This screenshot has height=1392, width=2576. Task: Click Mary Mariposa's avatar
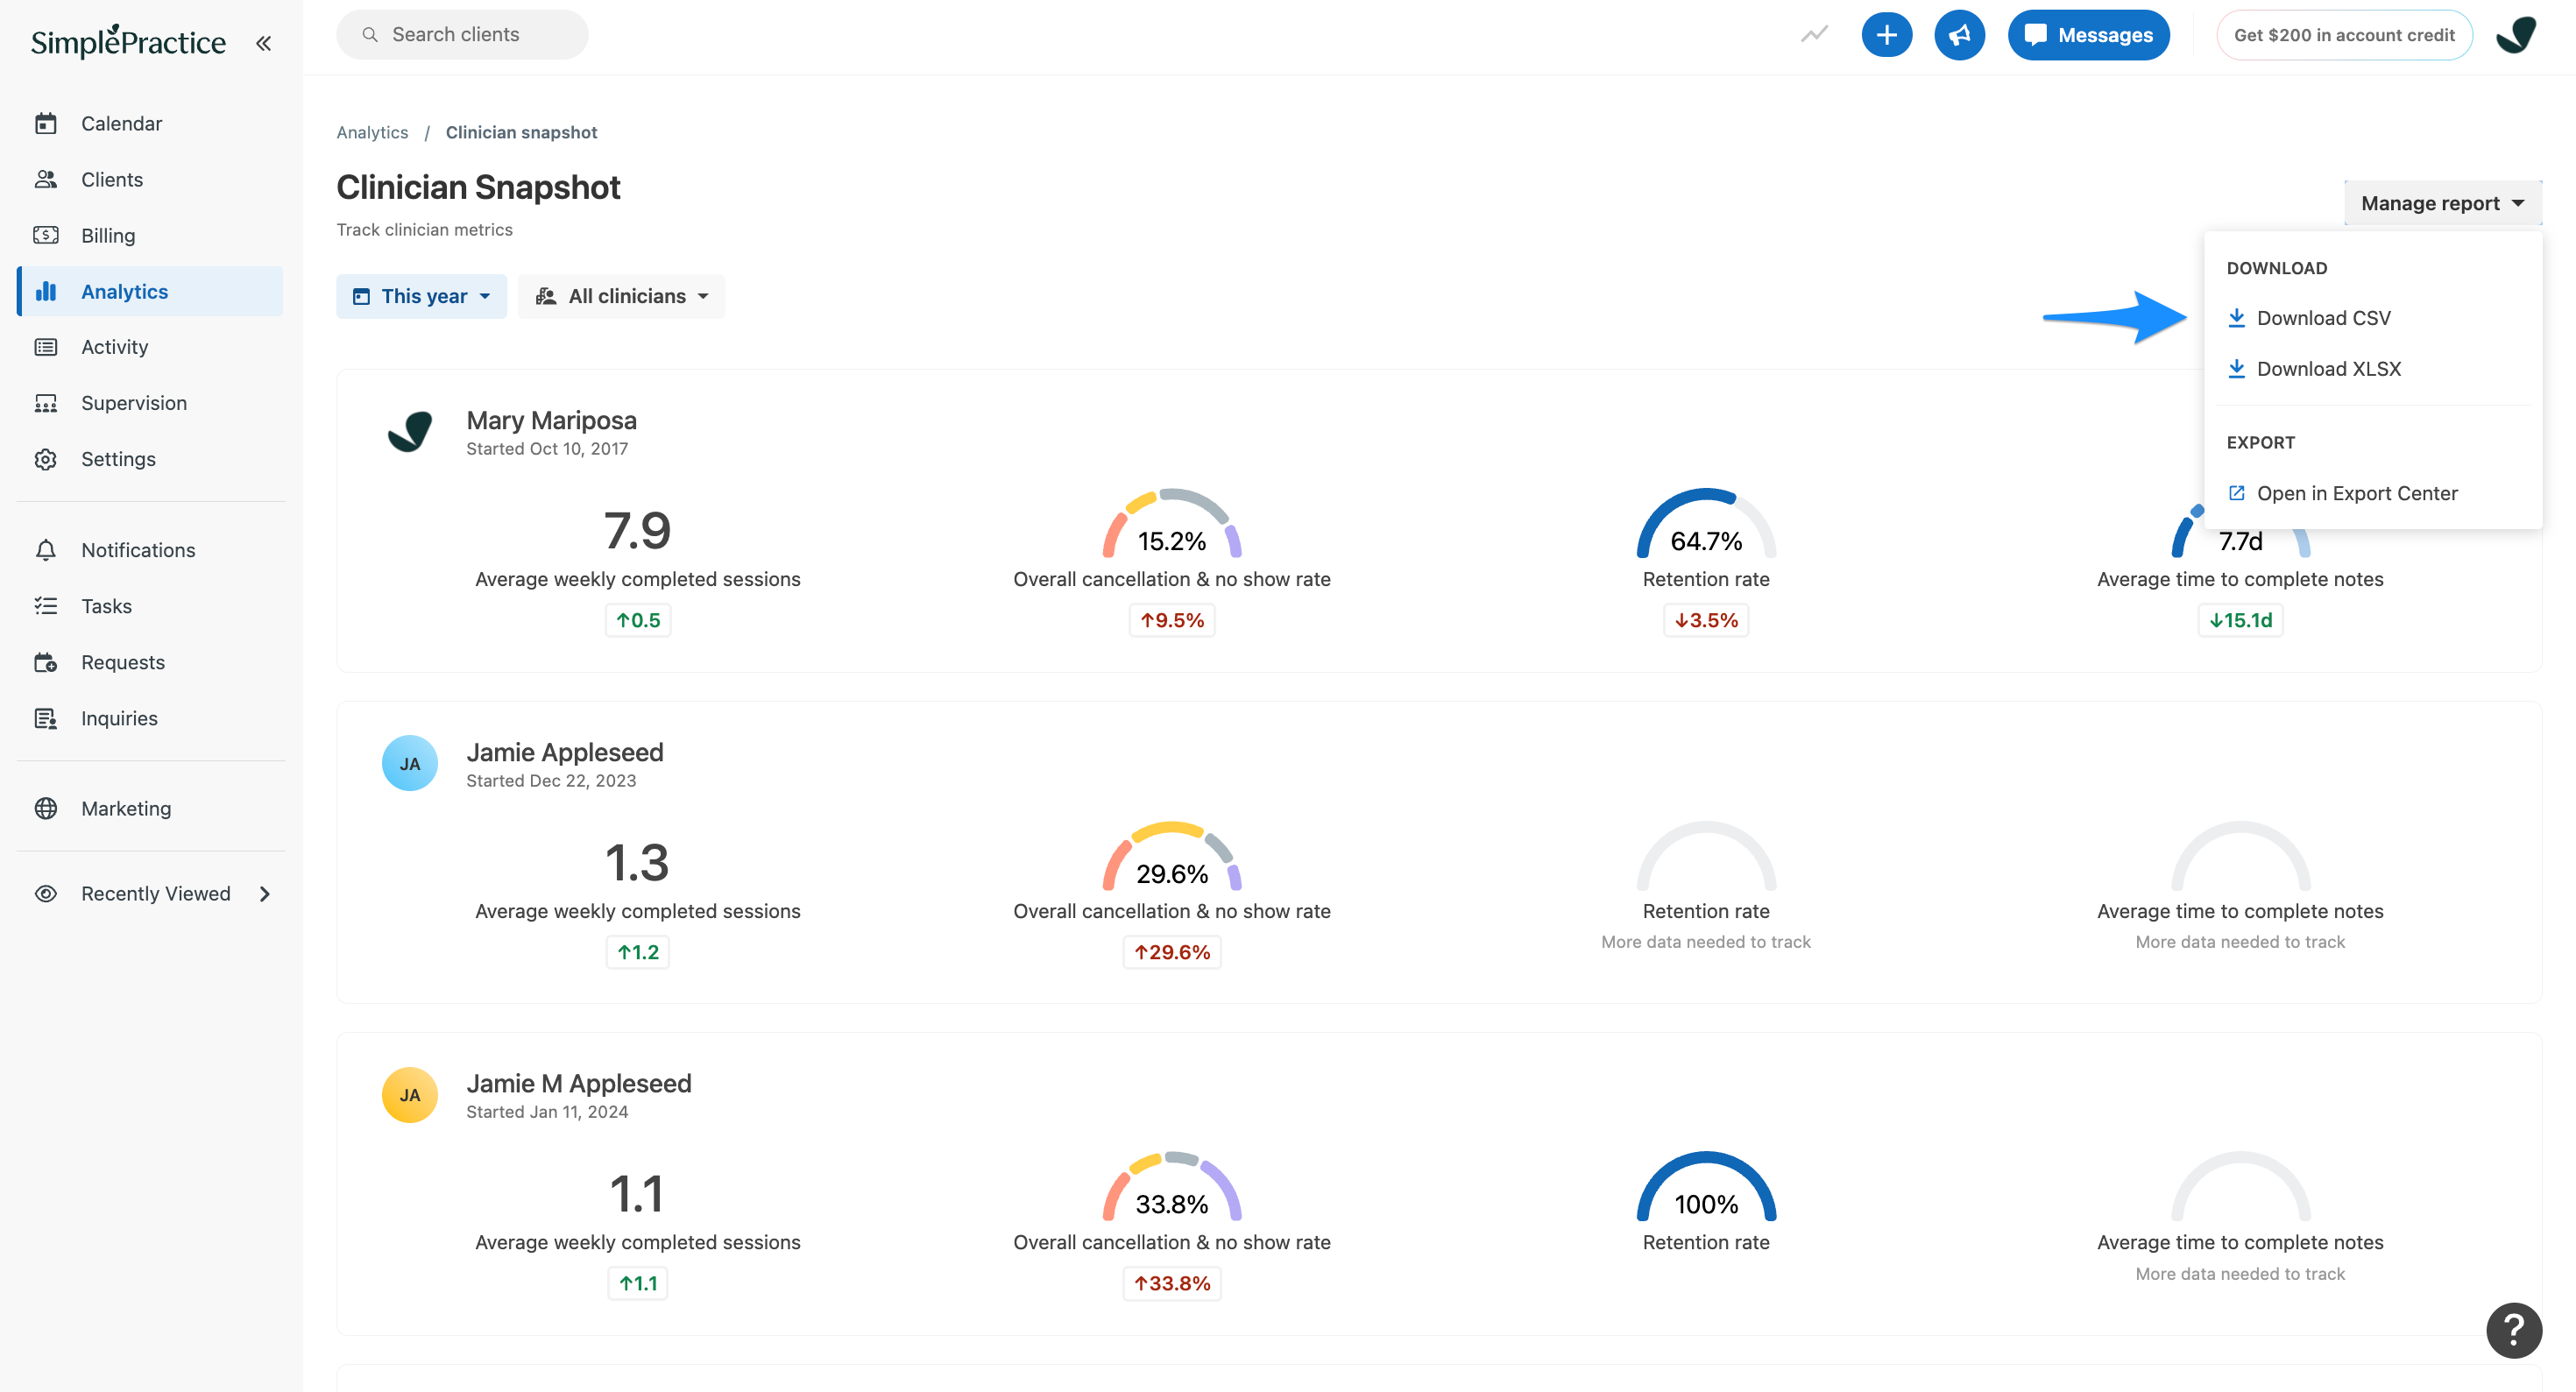tap(410, 432)
